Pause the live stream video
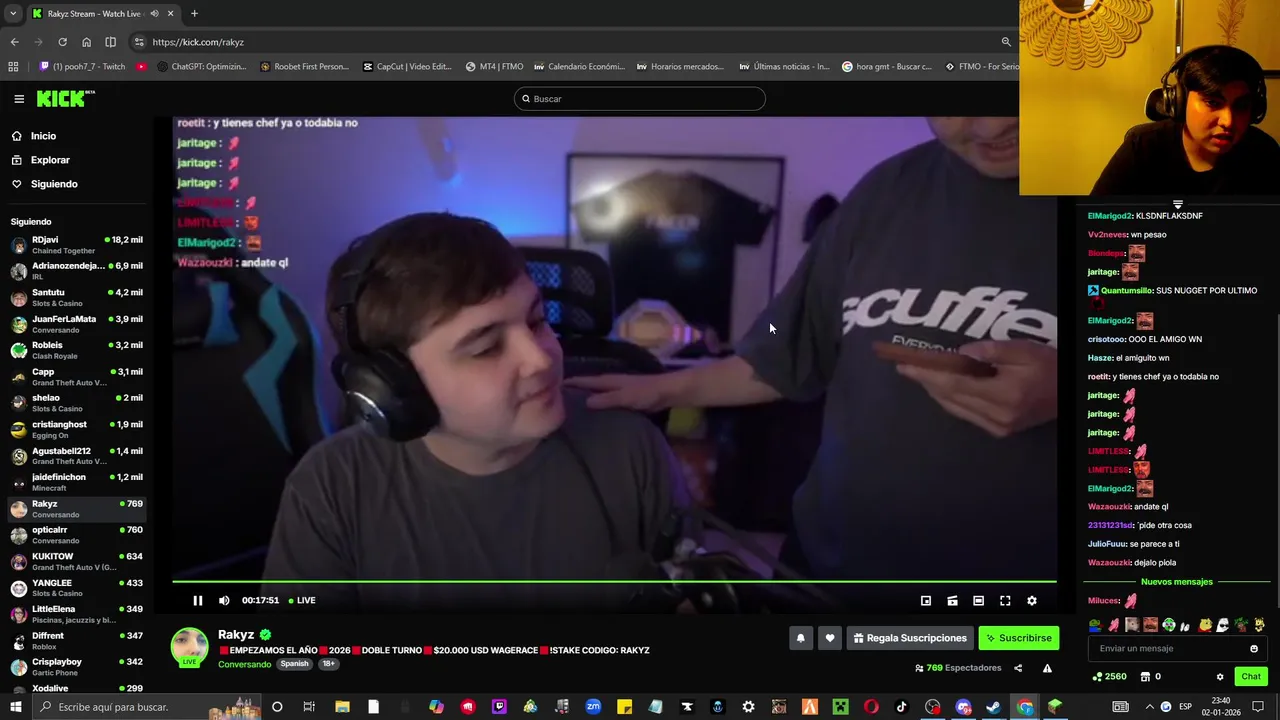 coord(198,600)
